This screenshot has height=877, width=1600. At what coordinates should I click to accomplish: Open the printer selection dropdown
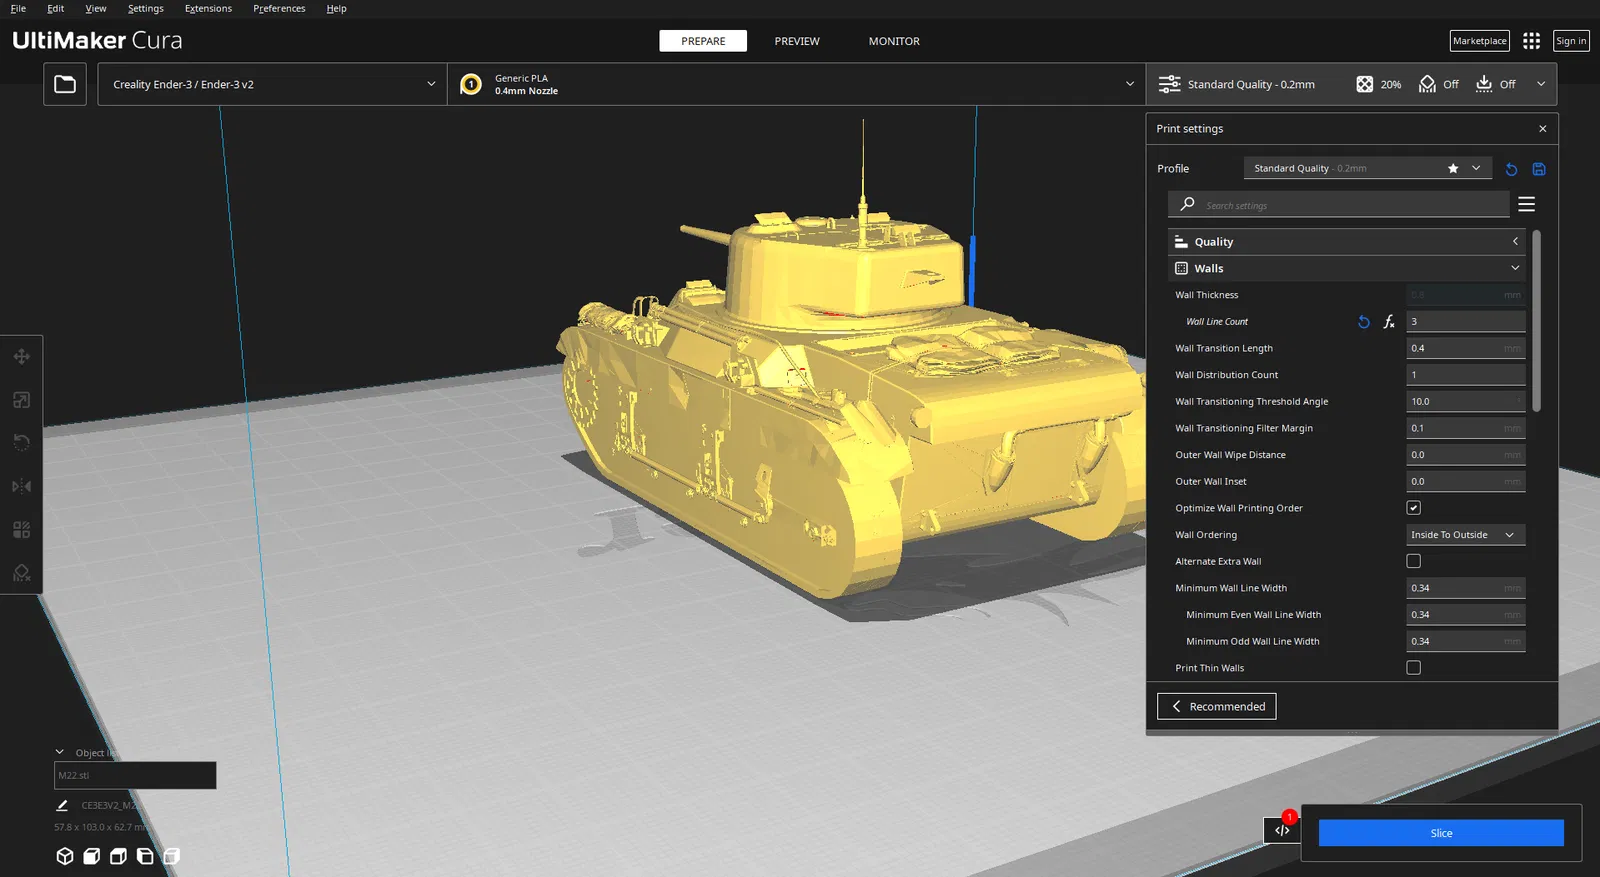point(272,84)
